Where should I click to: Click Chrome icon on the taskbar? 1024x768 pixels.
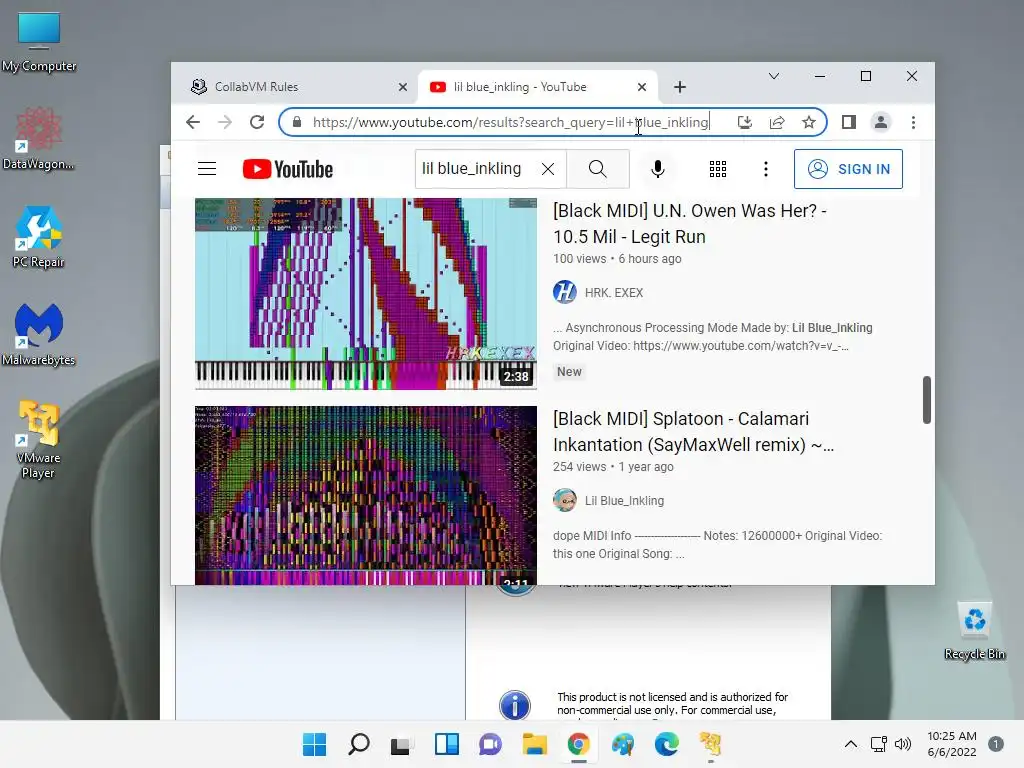pyautogui.click(x=579, y=744)
